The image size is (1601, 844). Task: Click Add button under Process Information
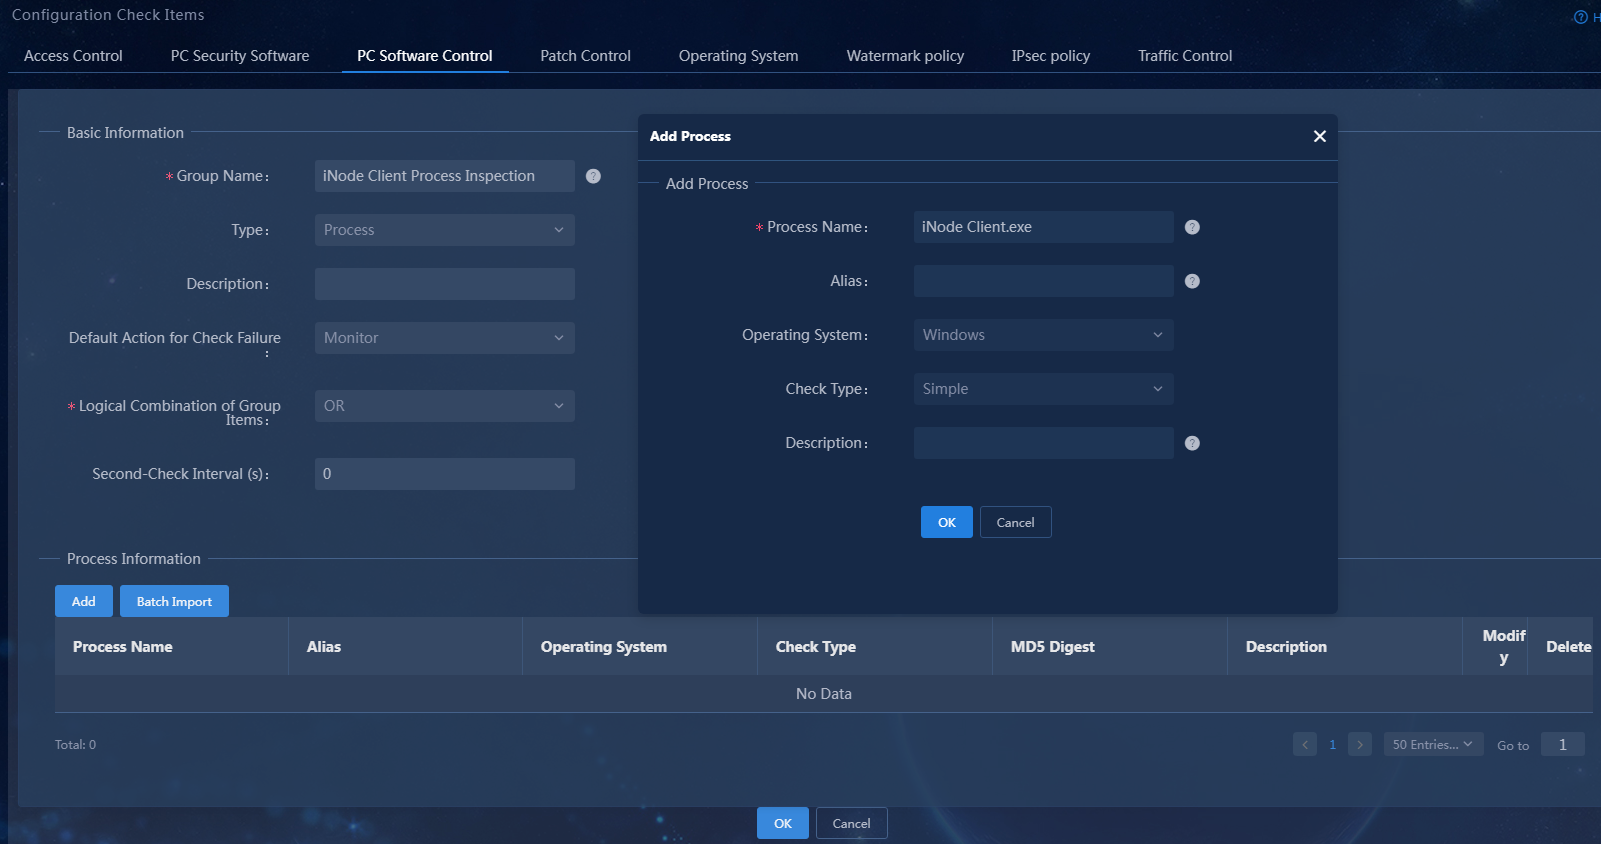coord(84,601)
